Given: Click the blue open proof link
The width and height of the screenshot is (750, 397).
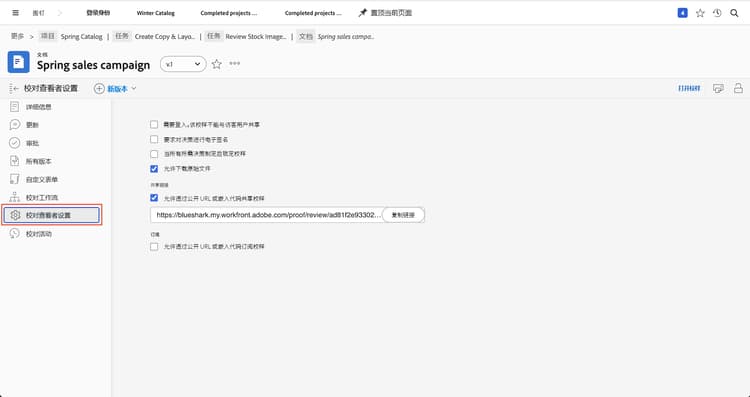Looking at the screenshot, I should [x=689, y=88].
